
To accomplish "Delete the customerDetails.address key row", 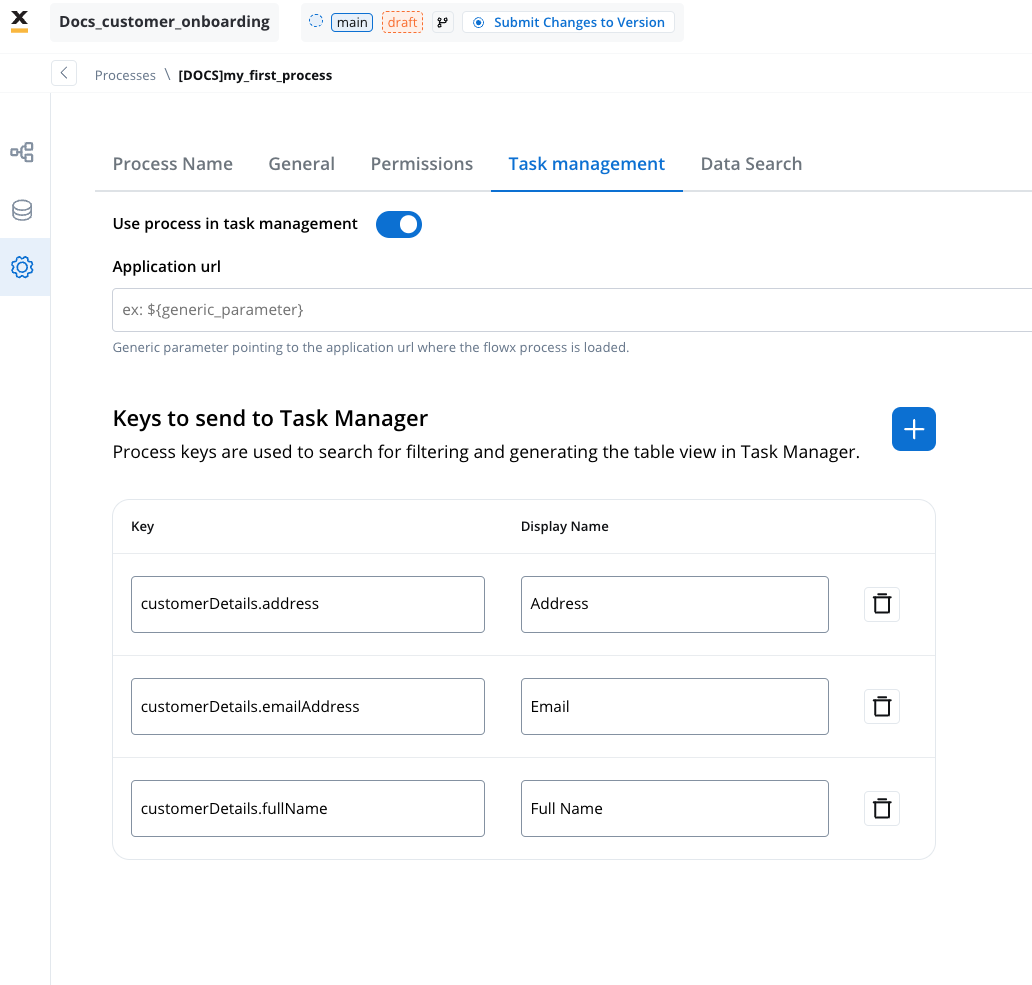I will click(x=881, y=604).
